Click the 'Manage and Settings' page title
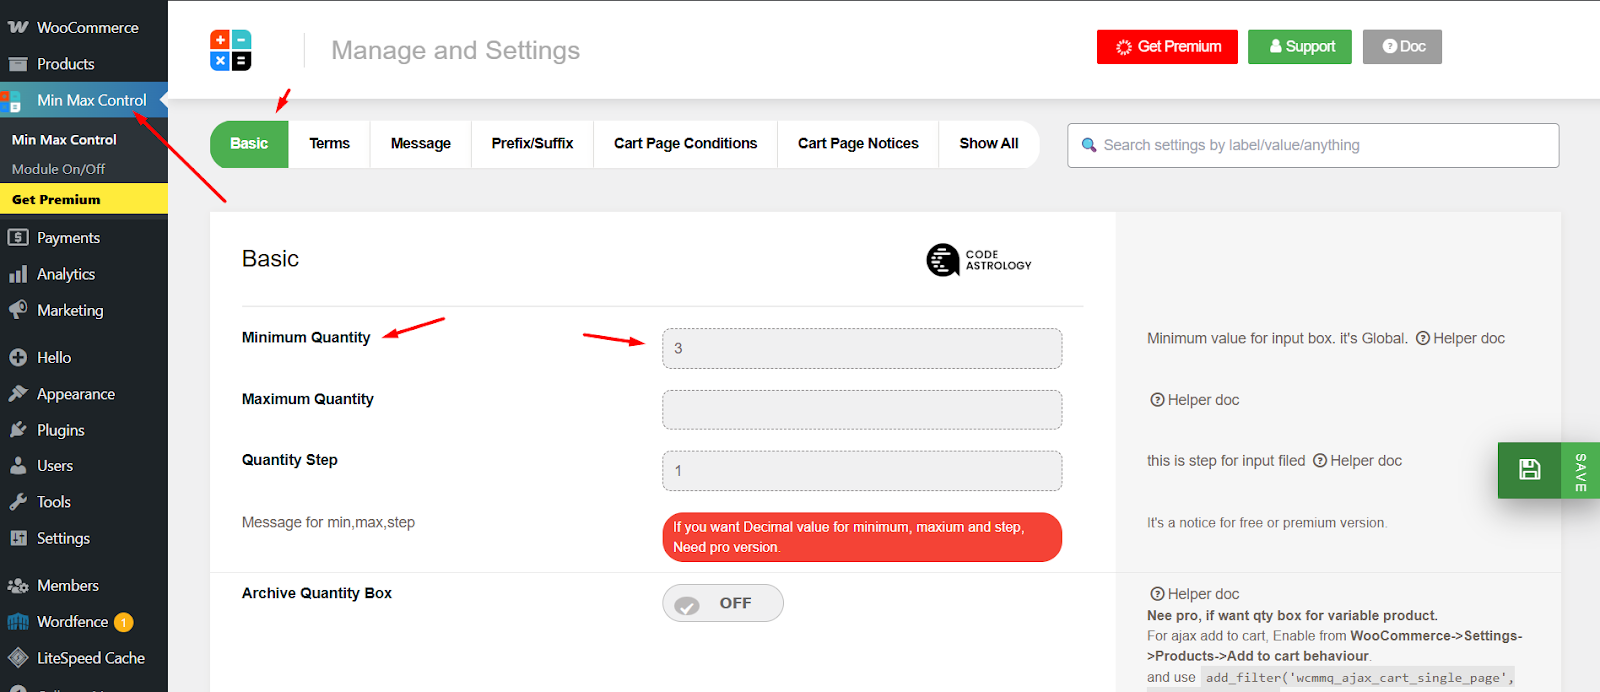This screenshot has width=1600, height=692. [455, 50]
